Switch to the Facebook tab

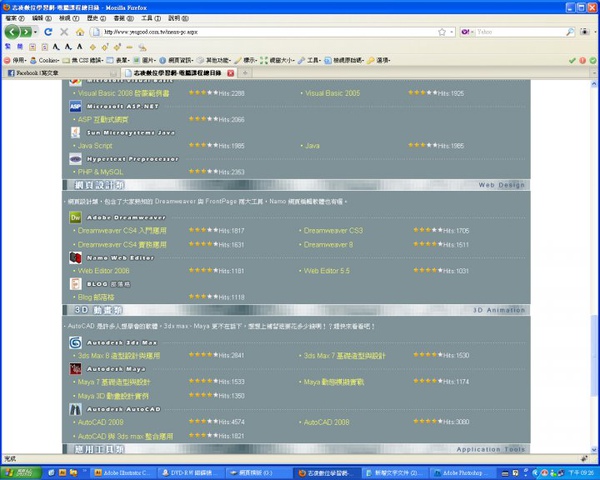pos(61,73)
